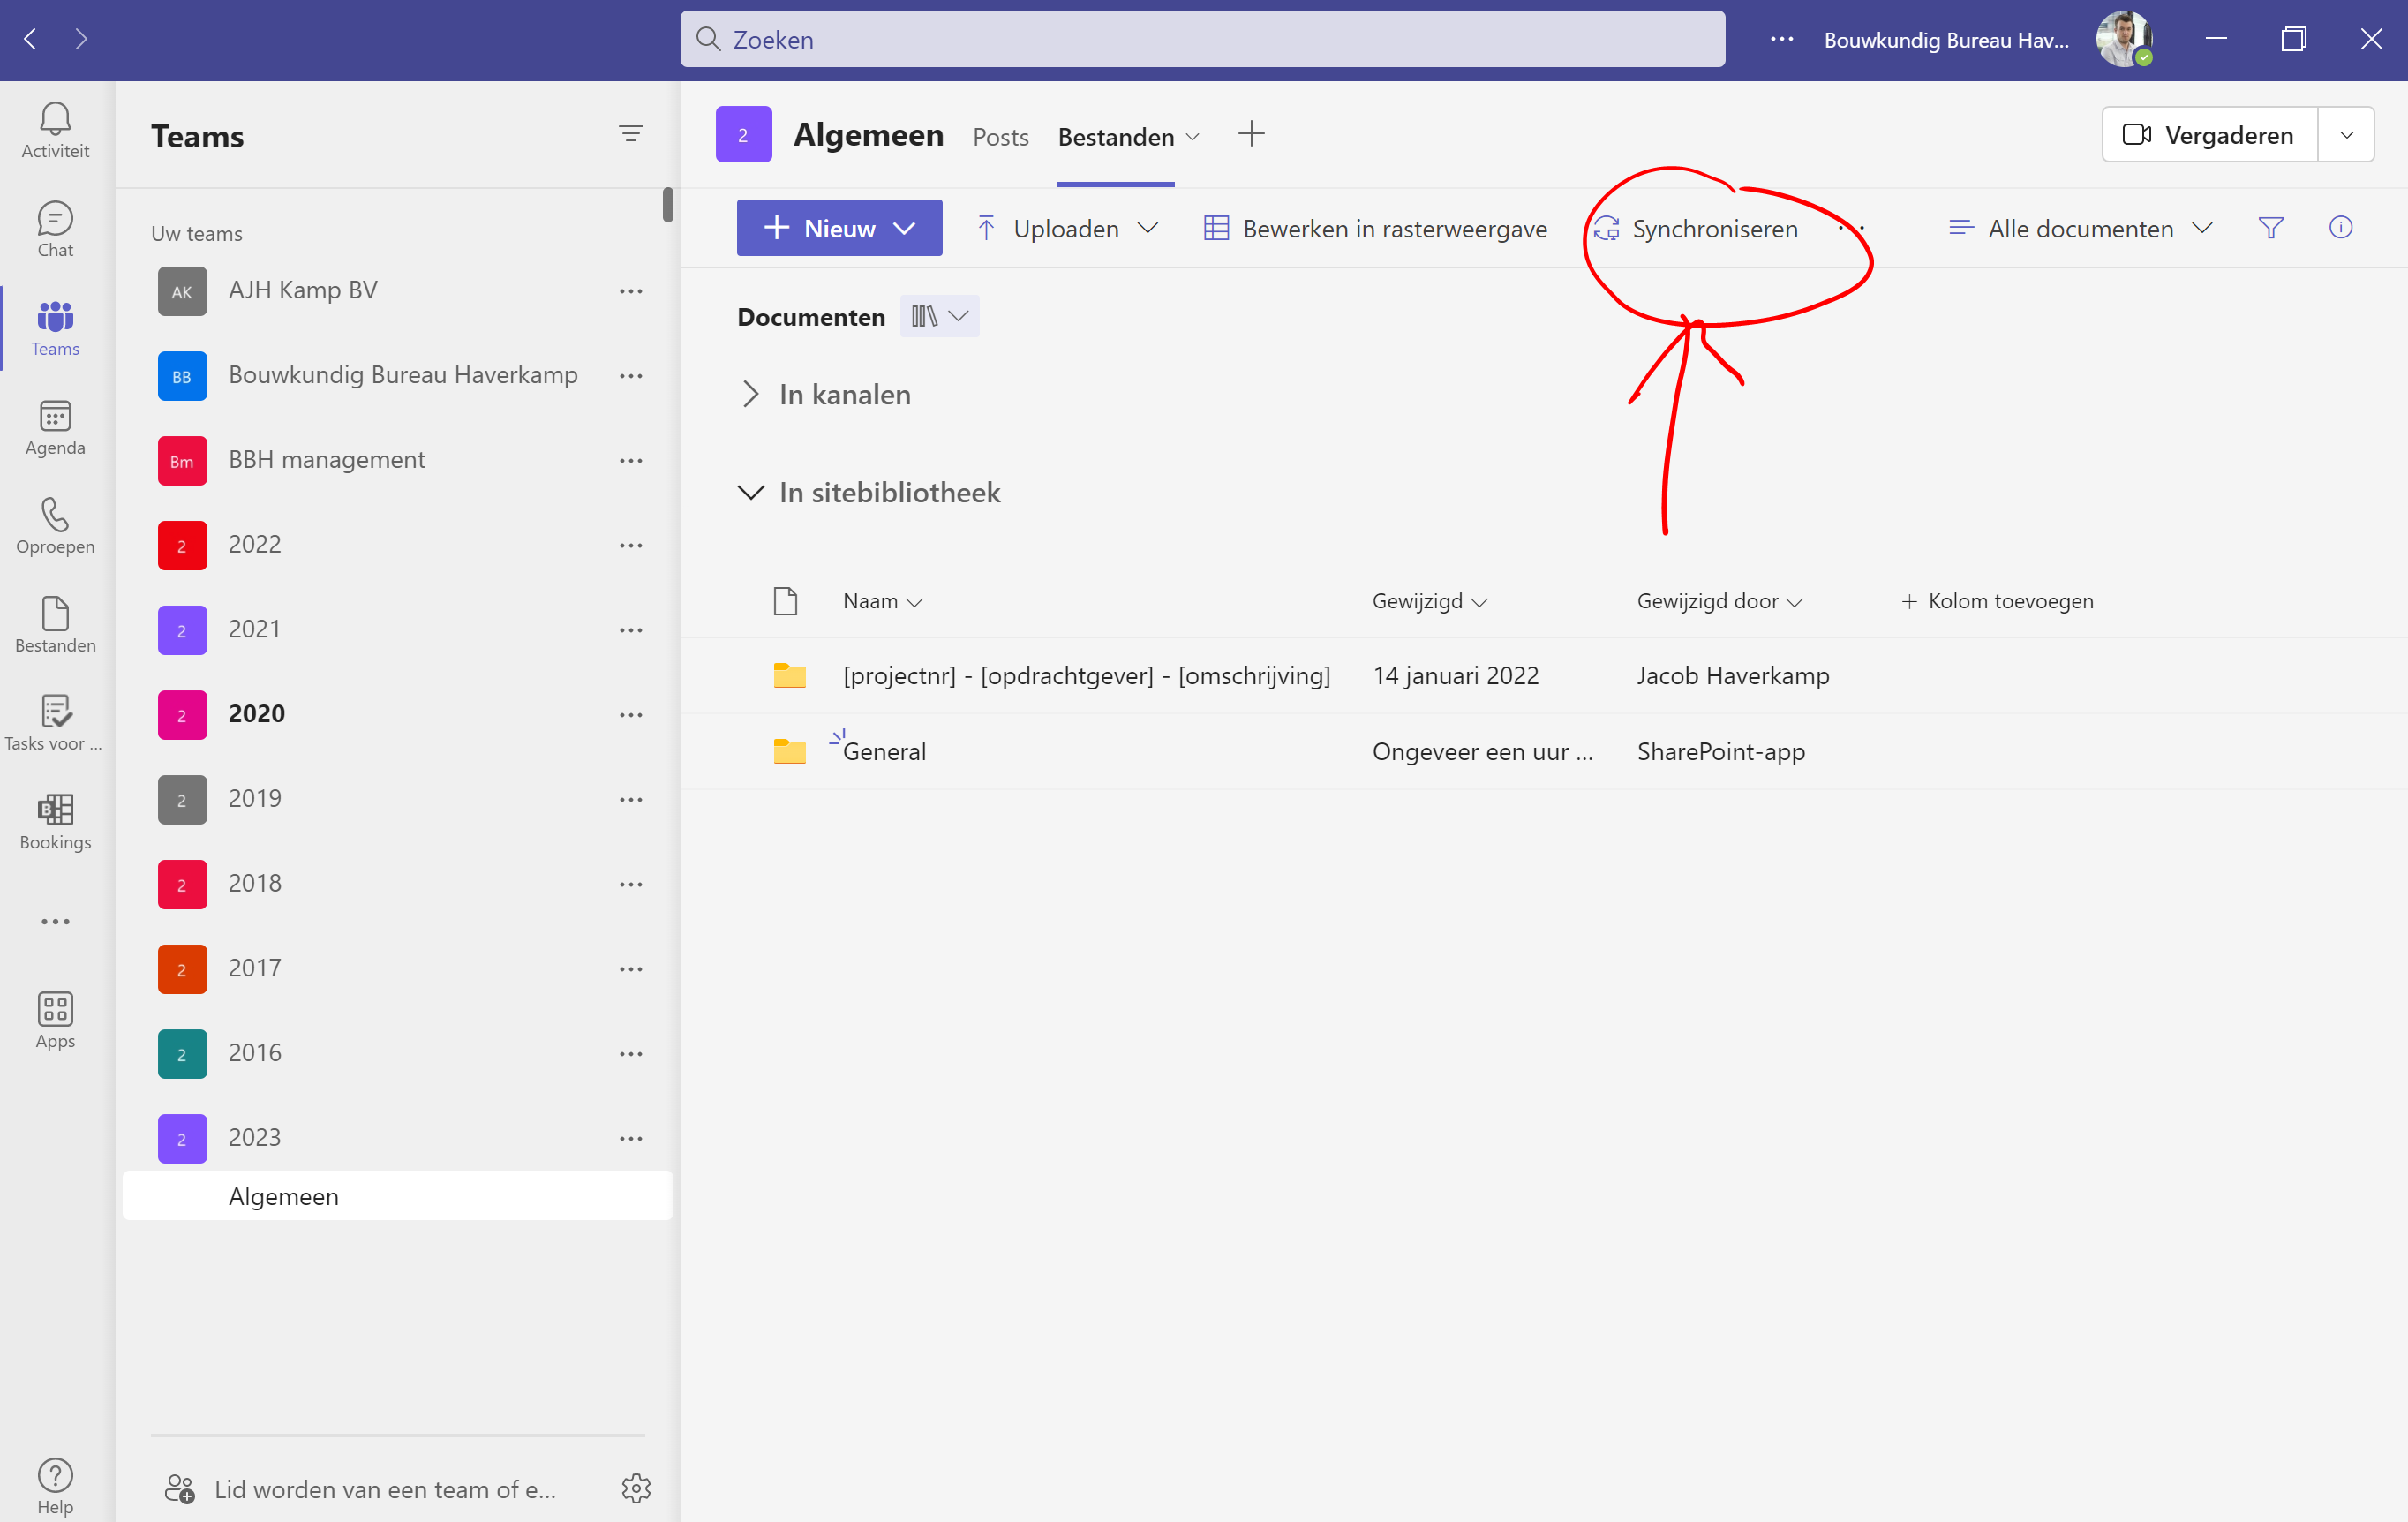The width and height of the screenshot is (2408, 1522).
Task: Select Jacob Haverkamp in modified-by column
Action: click(x=1733, y=676)
